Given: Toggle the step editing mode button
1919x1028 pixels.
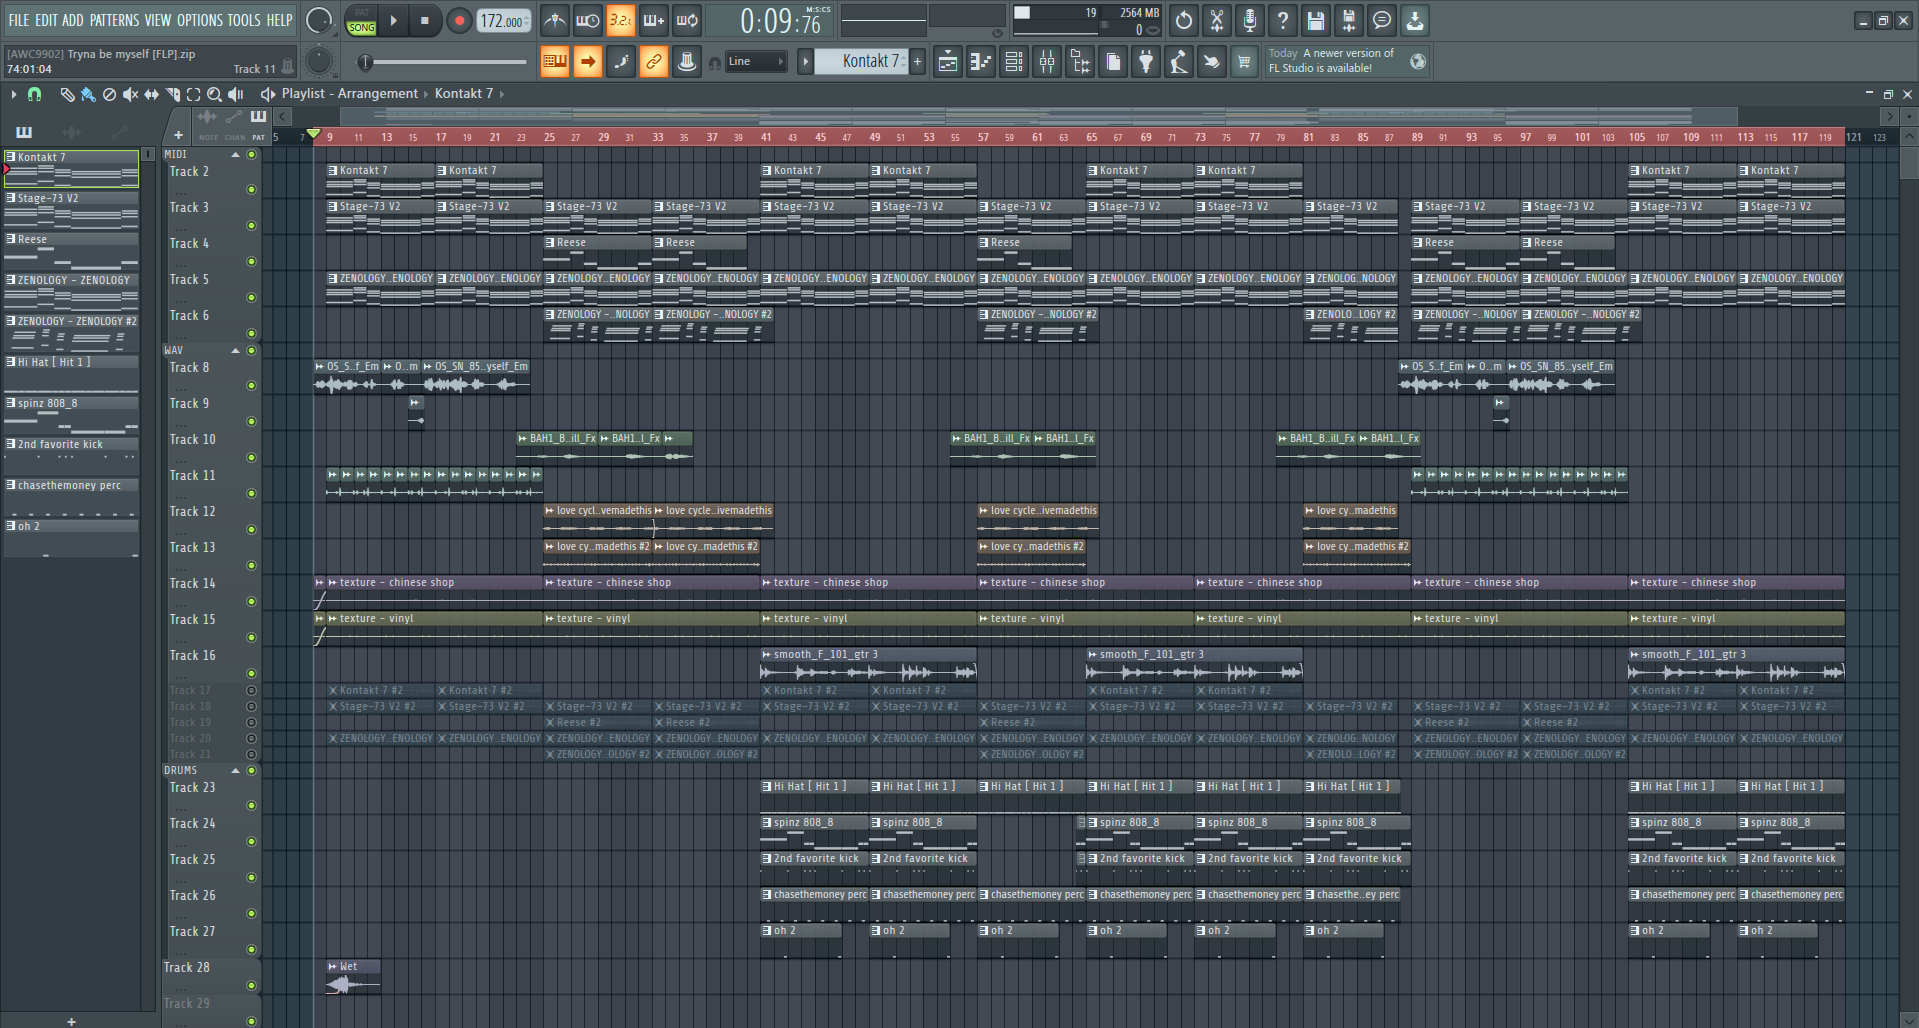Looking at the screenshot, I should click(621, 62).
